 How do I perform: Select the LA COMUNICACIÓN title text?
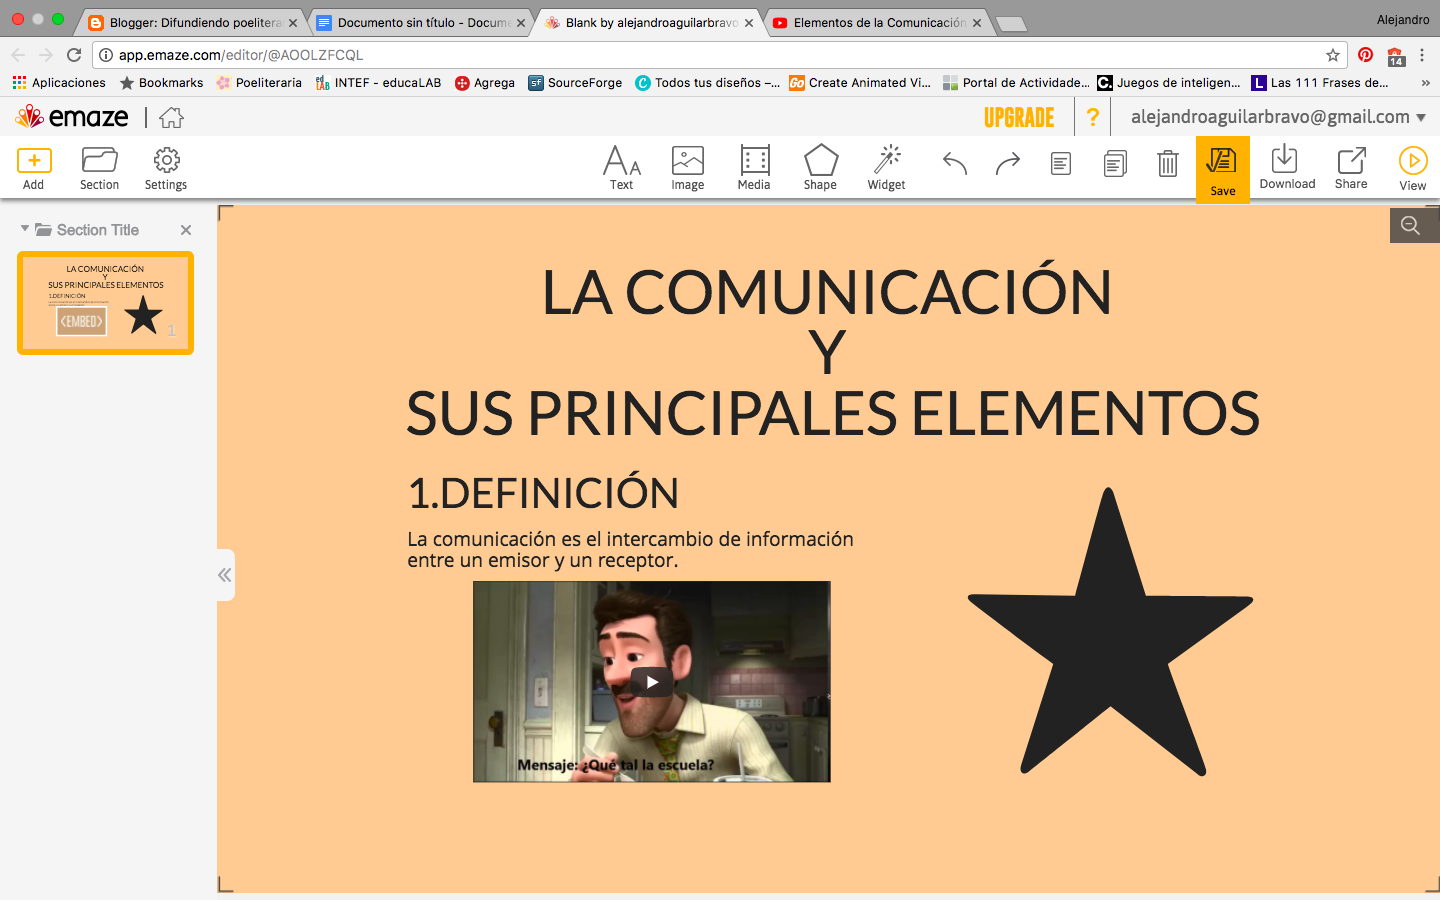pyautogui.click(x=827, y=292)
